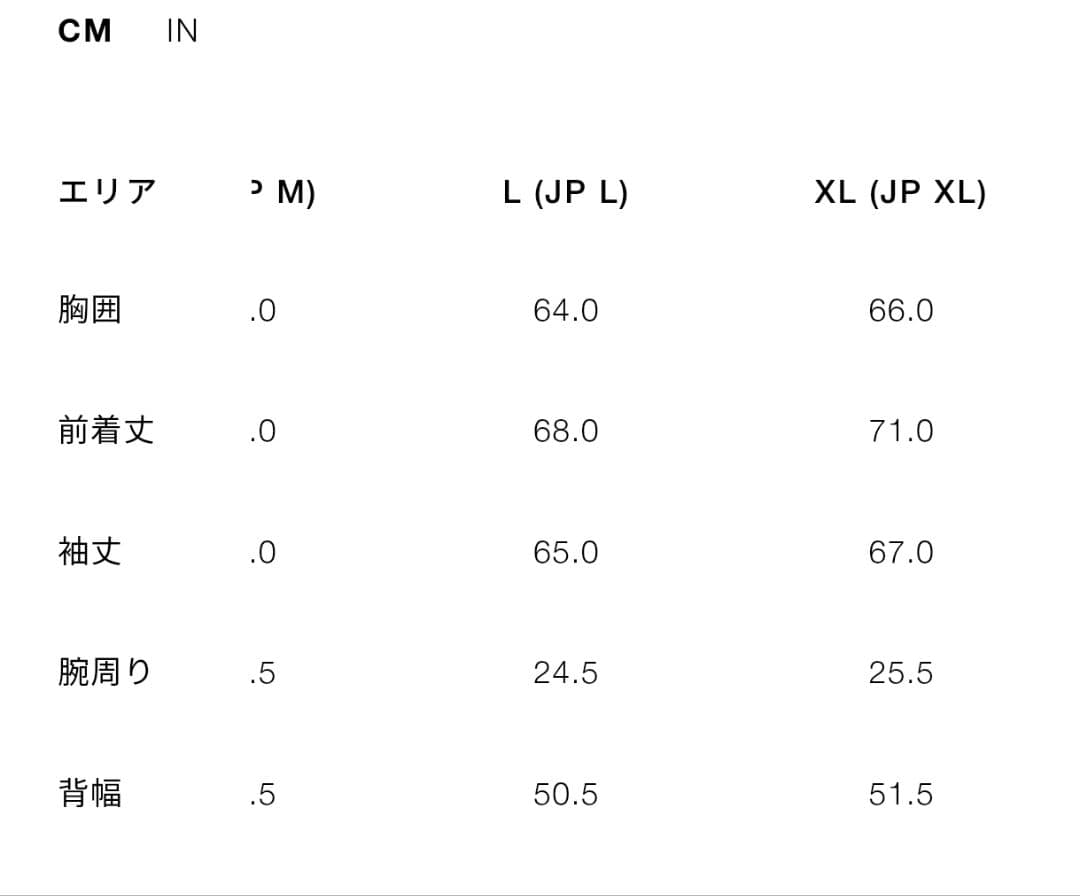
Task: Click the 胸囲 row label
Action: (x=92, y=310)
